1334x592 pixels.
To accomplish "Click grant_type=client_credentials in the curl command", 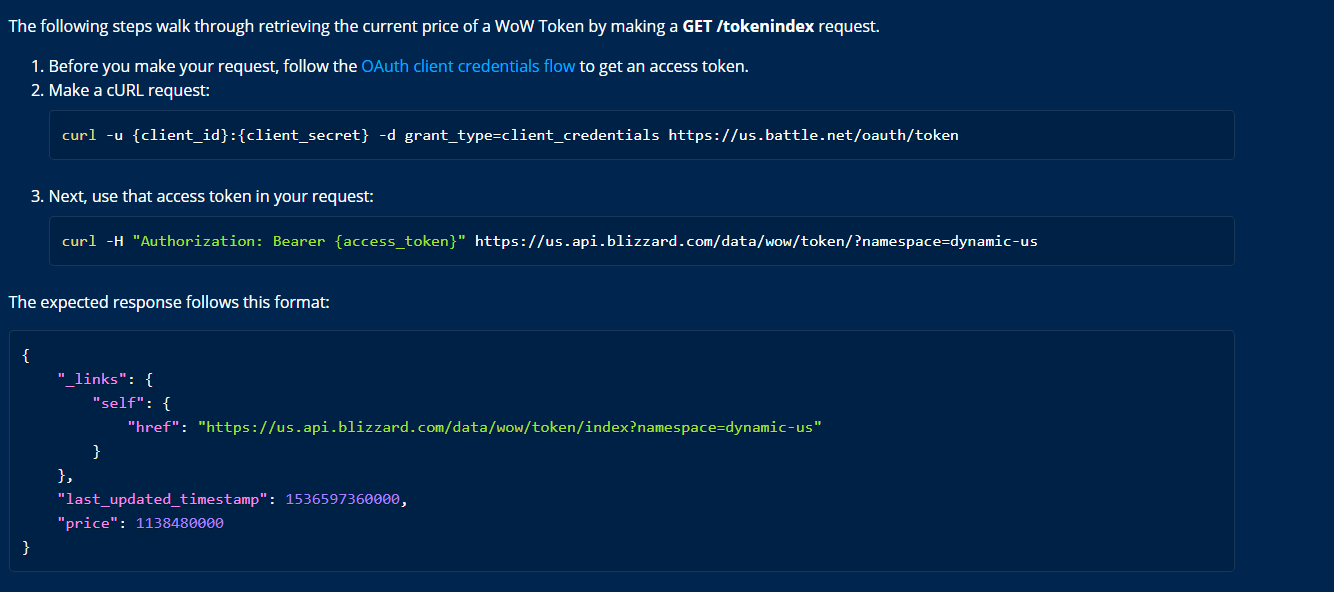I will 532,135.
